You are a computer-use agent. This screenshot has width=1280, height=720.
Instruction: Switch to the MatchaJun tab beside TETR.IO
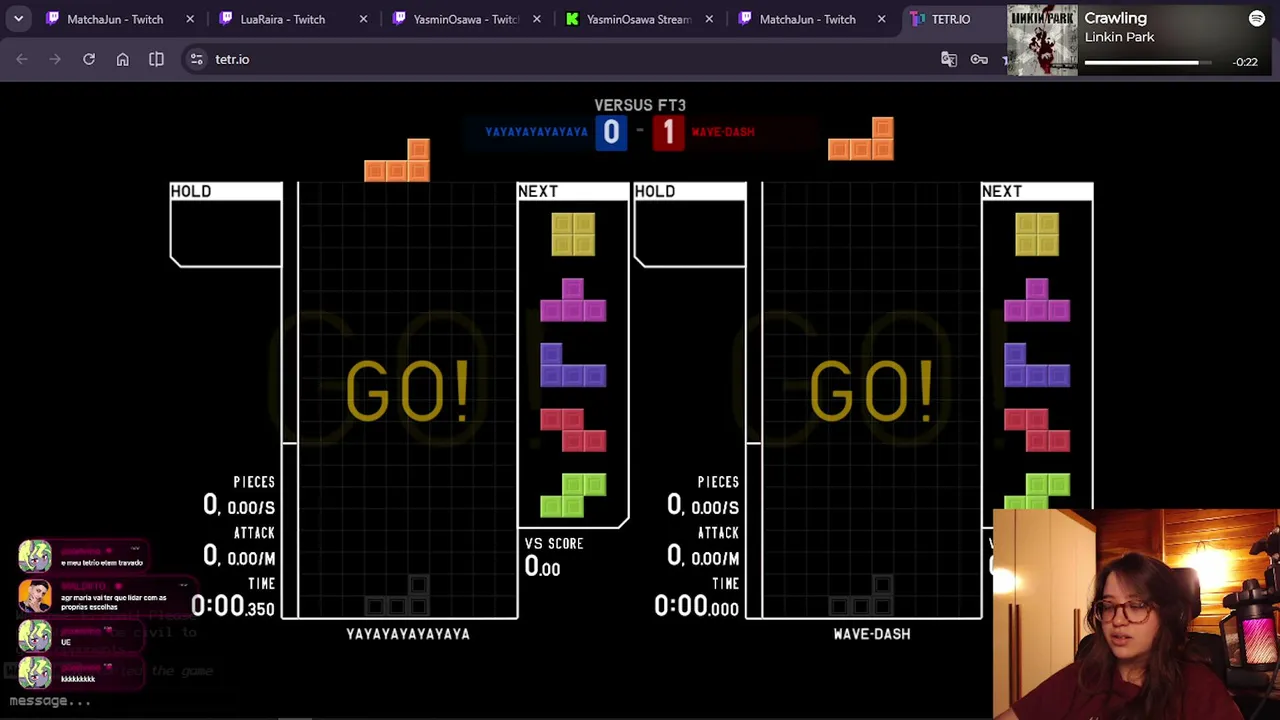click(807, 19)
